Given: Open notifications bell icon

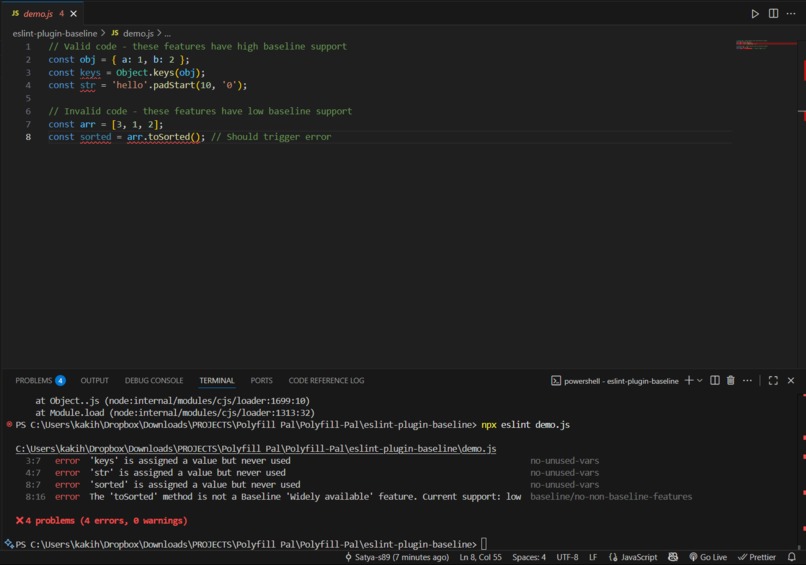Looking at the screenshot, I should [x=792, y=557].
